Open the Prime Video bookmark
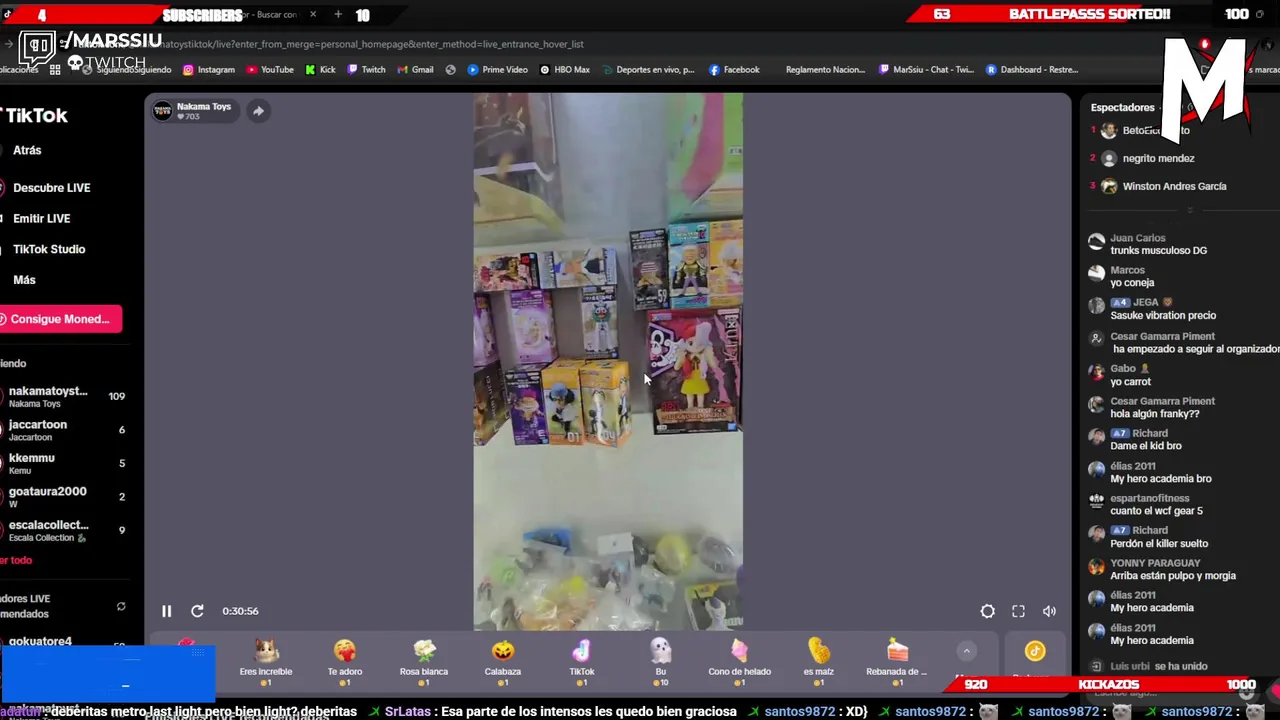 coord(498,70)
